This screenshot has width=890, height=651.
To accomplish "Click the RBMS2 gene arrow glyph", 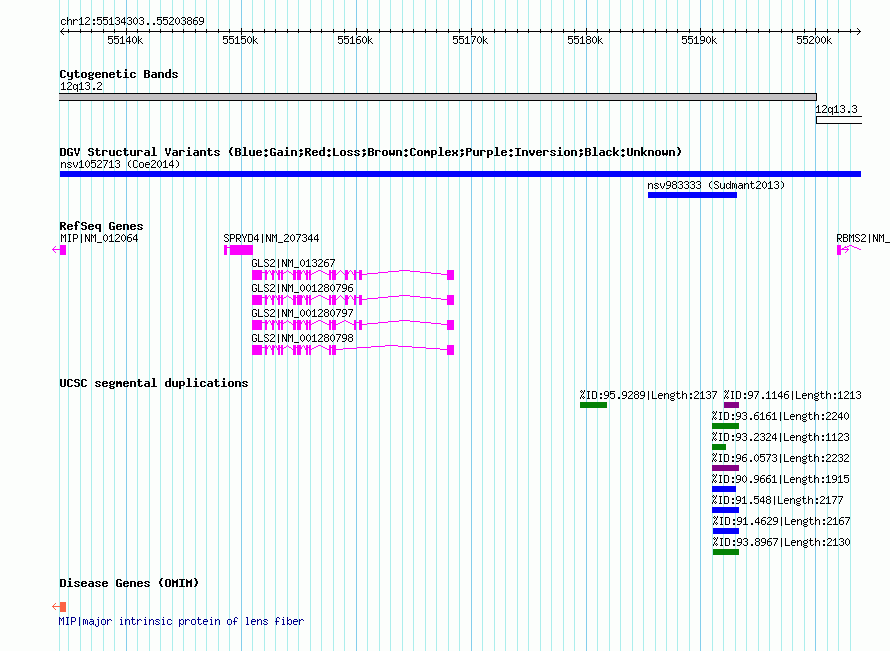I will click(849, 250).
